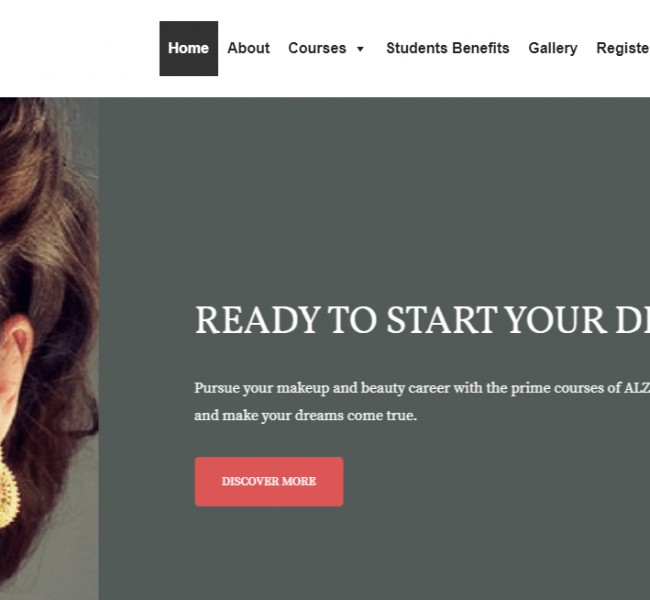
Task: Click the 'Ready to start your' headline
Action: click(x=422, y=320)
